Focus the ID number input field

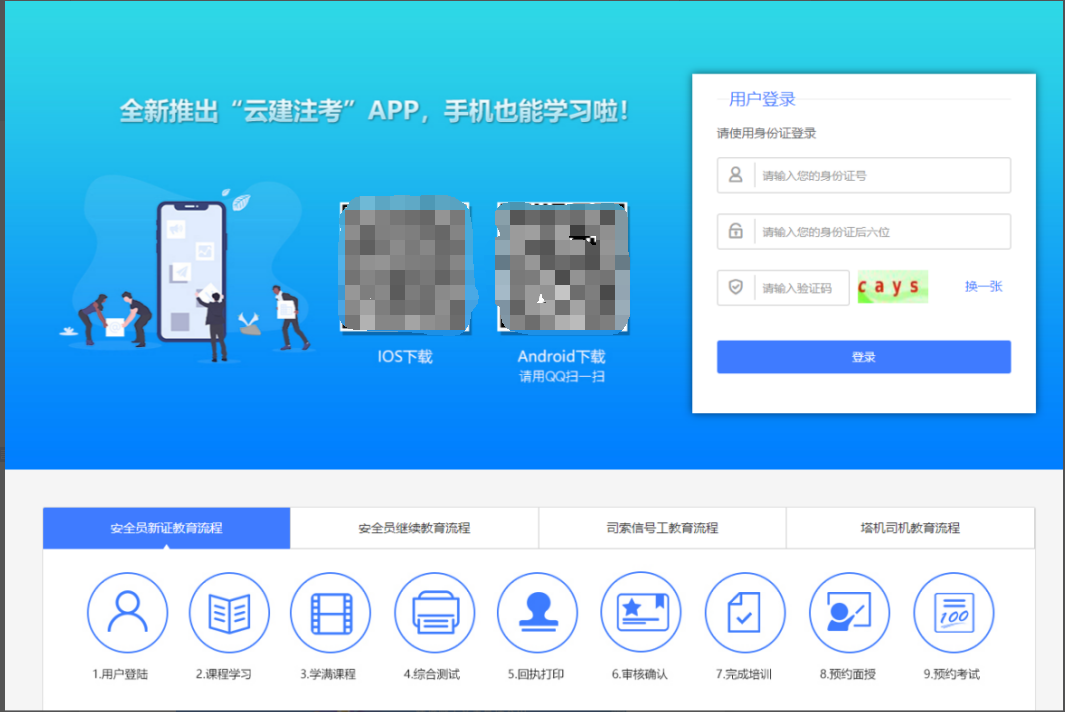(x=880, y=175)
